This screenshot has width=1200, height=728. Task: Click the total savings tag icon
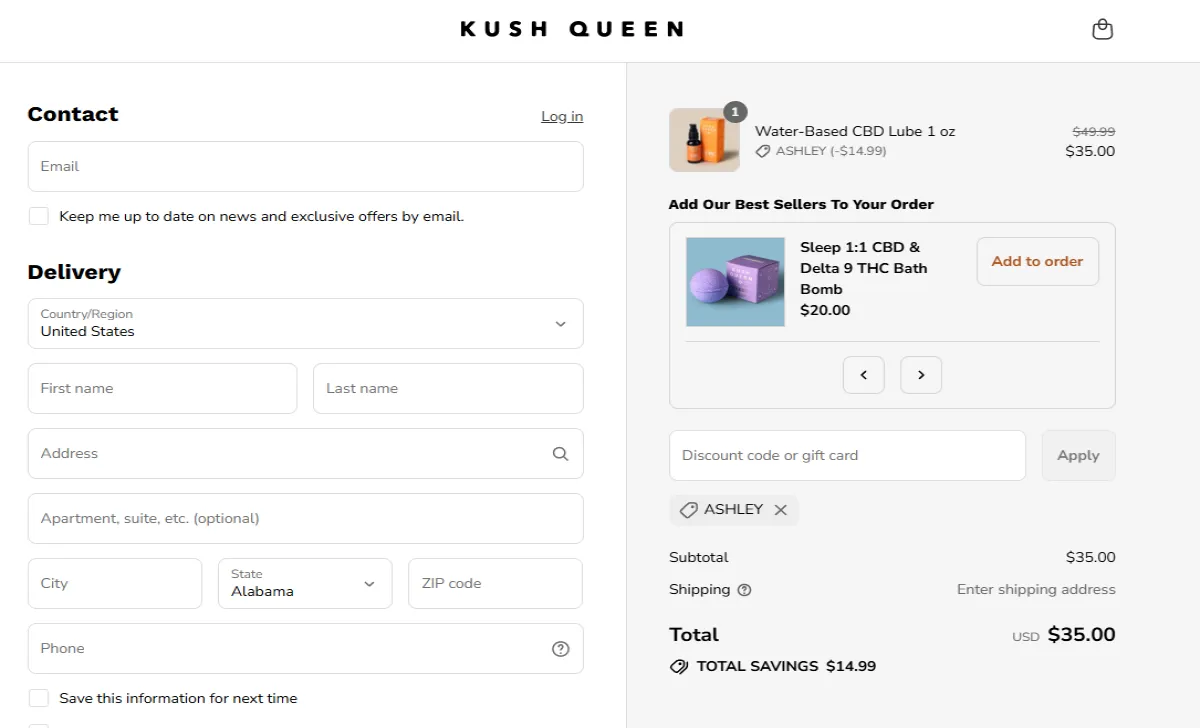pos(679,667)
